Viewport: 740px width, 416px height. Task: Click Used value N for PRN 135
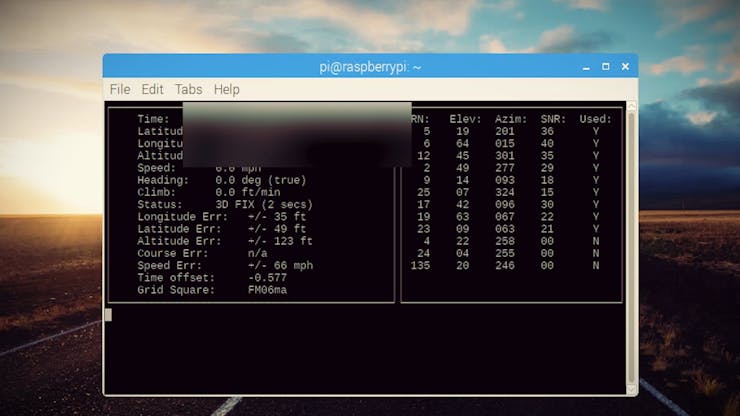point(596,265)
